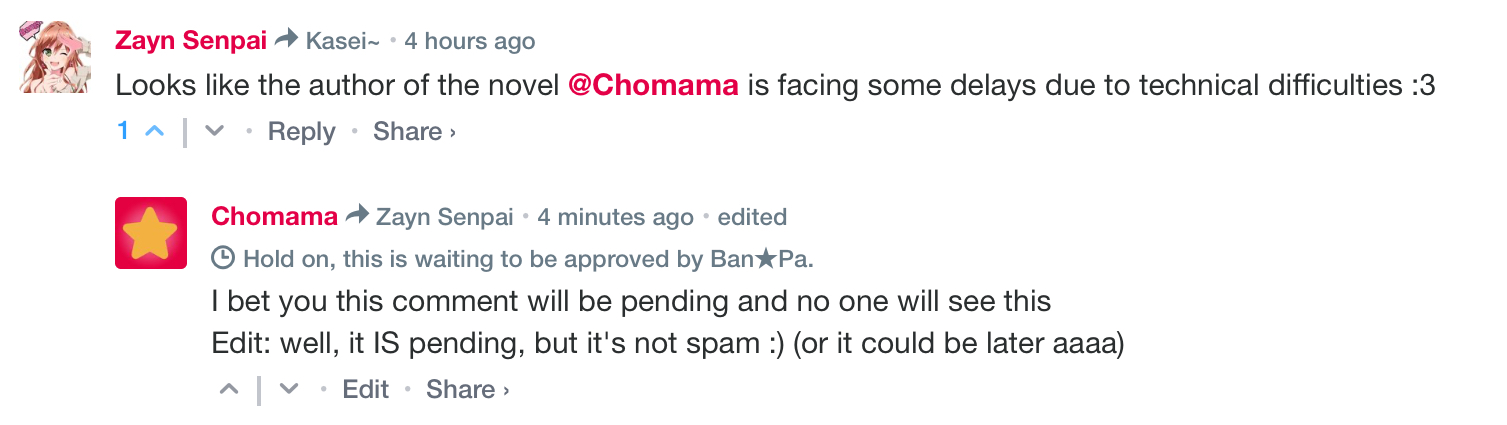Click the pending clock icon
Screen dimensions: 1507x425
(x=223, y=259)
